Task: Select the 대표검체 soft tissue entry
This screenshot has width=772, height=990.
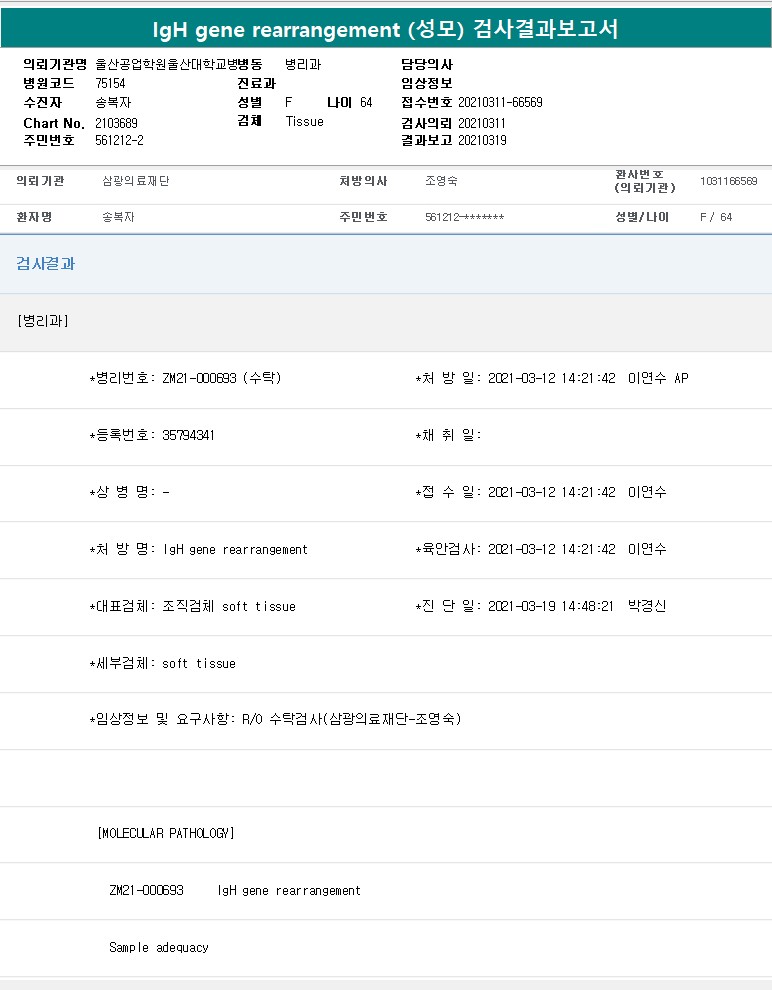Action: 193,606
